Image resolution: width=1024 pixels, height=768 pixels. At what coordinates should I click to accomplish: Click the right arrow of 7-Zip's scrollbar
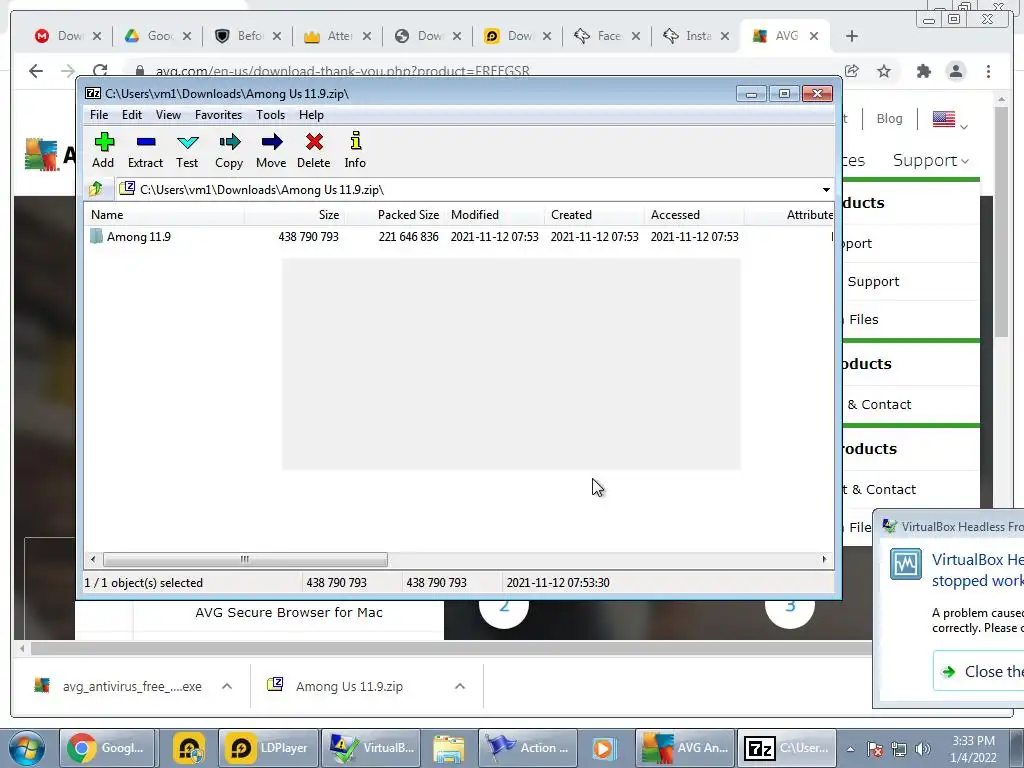pos(824,560)
